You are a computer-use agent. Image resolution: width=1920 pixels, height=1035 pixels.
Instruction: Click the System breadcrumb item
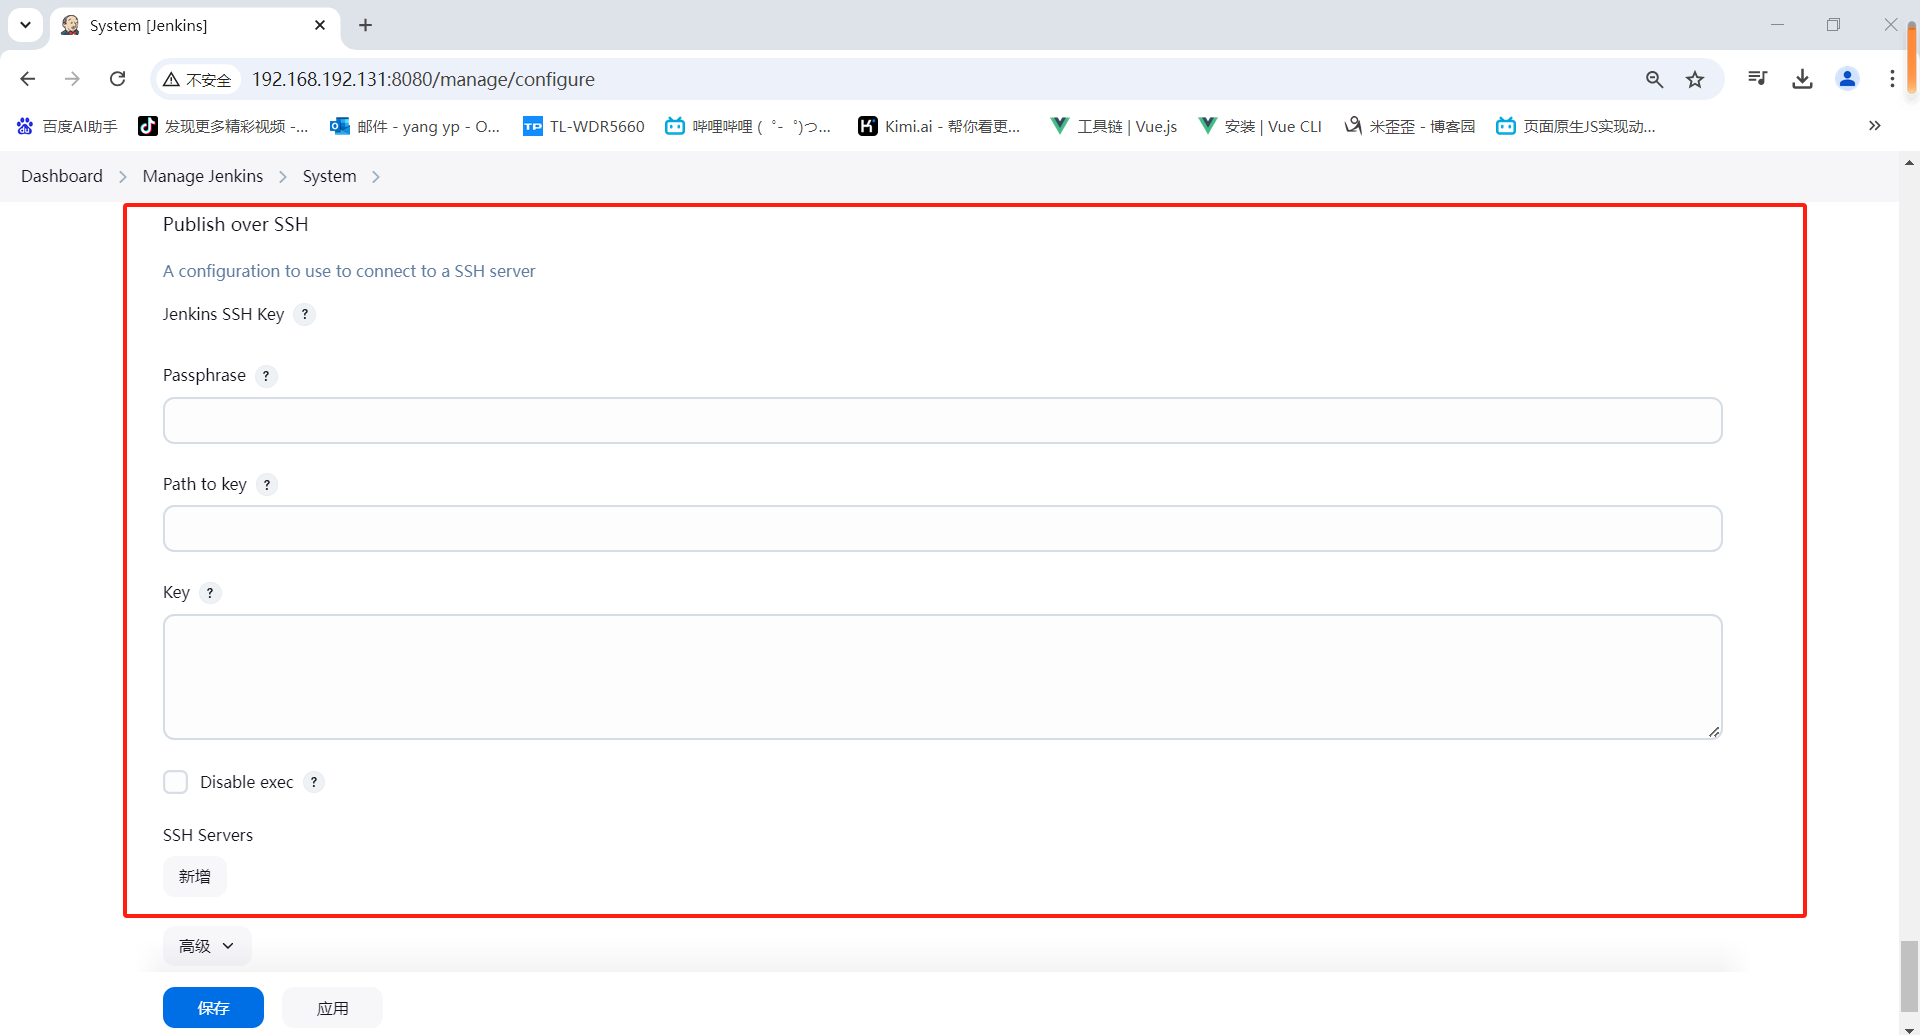coord(330,176)
